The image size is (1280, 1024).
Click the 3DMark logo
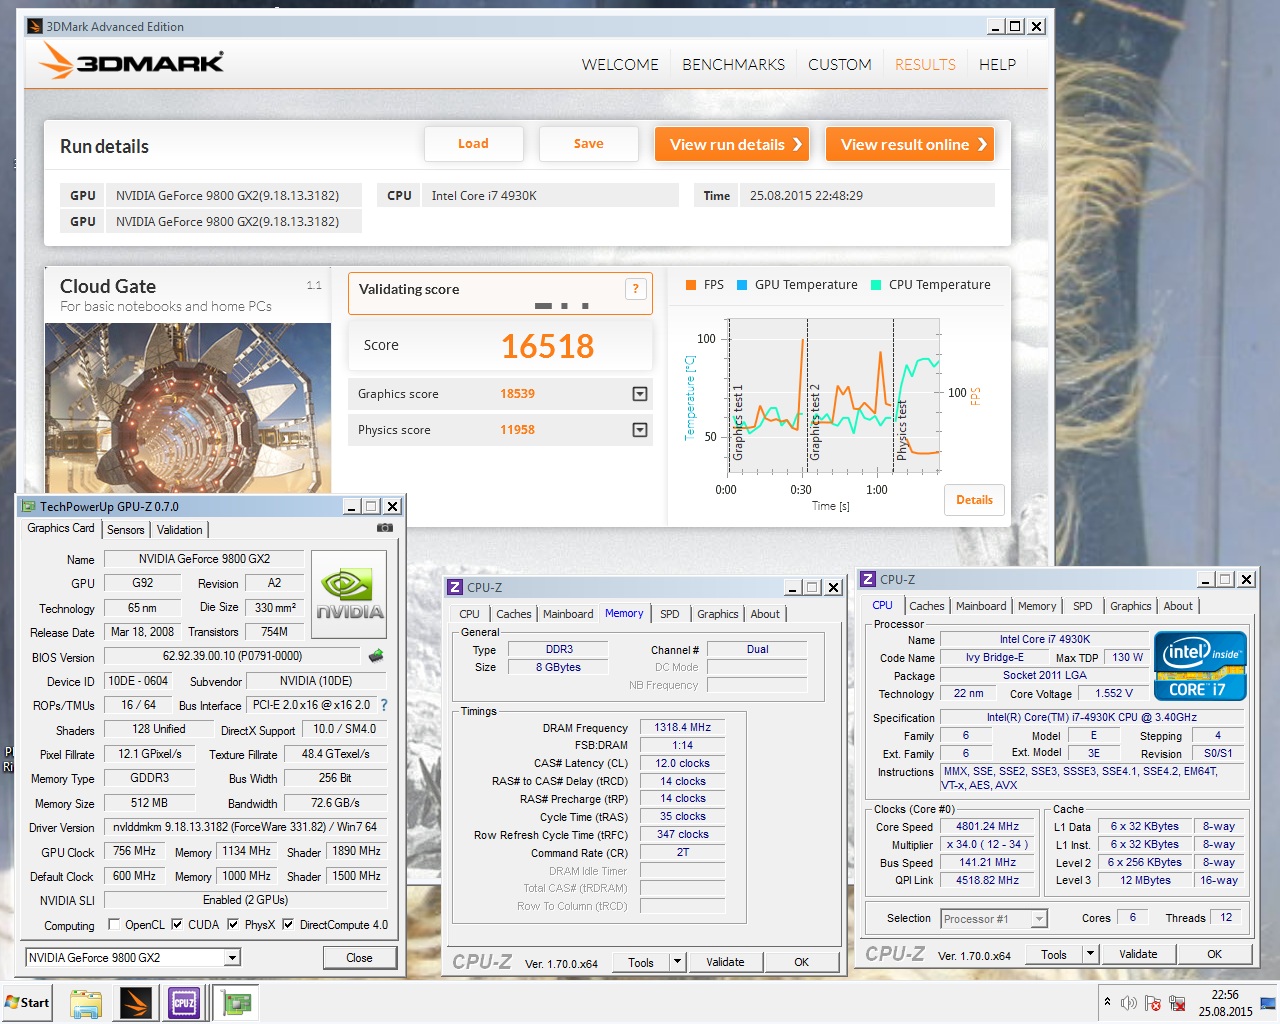[x=132, y=62]
